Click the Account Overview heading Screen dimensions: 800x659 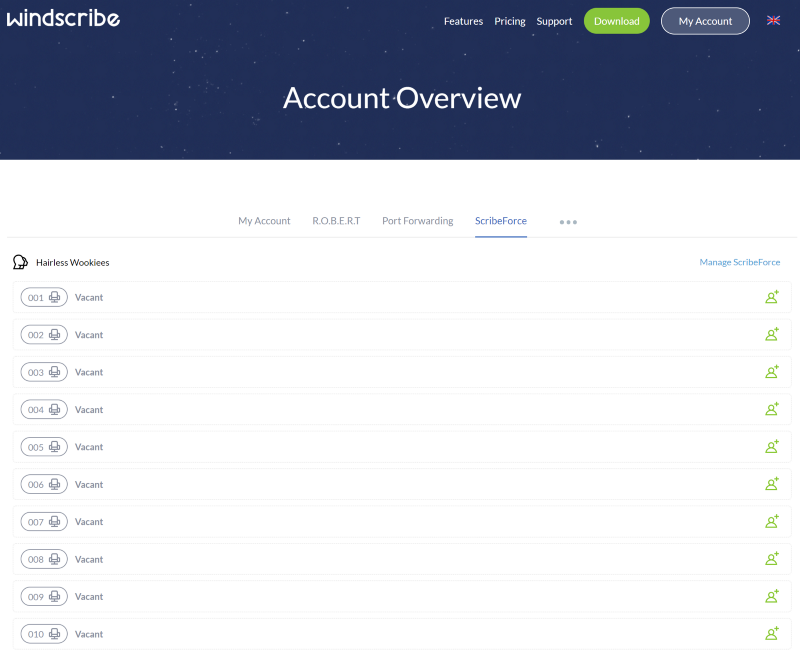coord(402,98)
